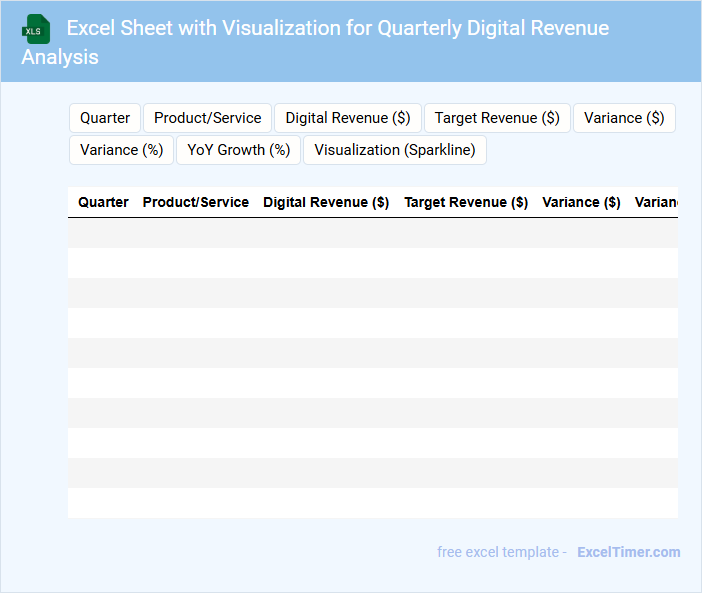Click the Quarter column header
The height and width of the screenshot is (593, 702).
tap(103, 202)
